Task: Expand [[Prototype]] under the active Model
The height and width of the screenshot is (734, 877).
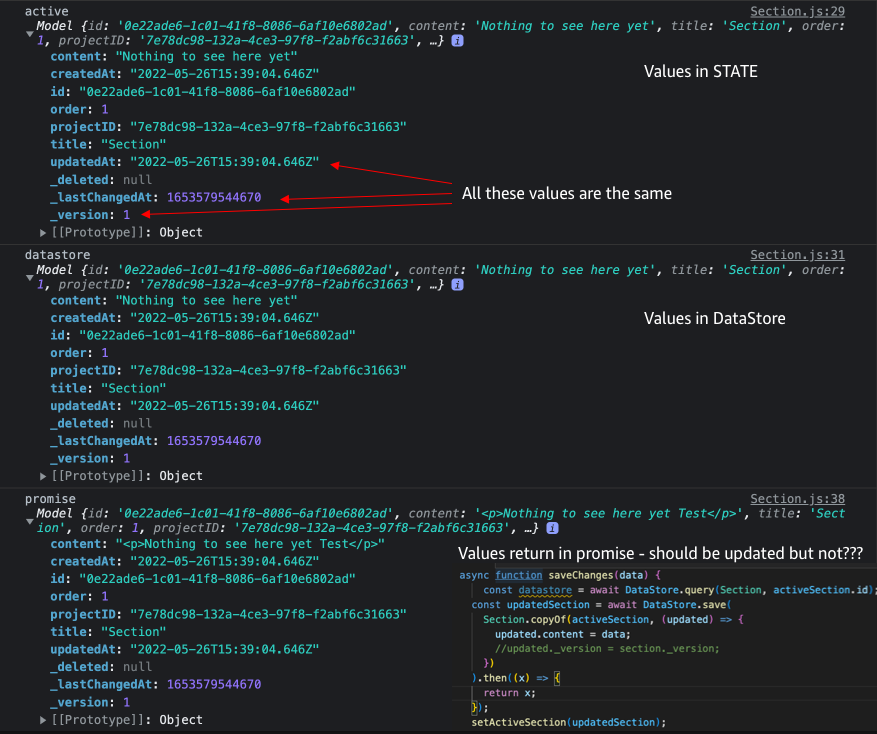Action: (43, 232)
